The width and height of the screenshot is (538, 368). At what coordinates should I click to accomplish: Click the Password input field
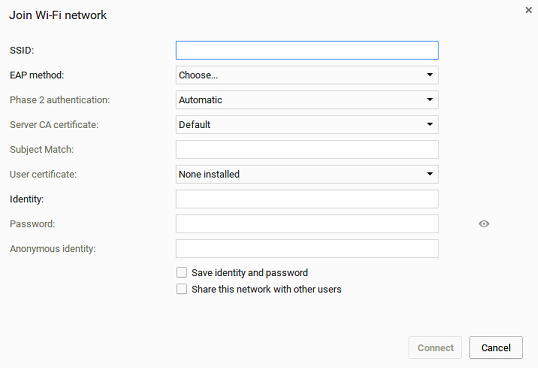(307, 224)
